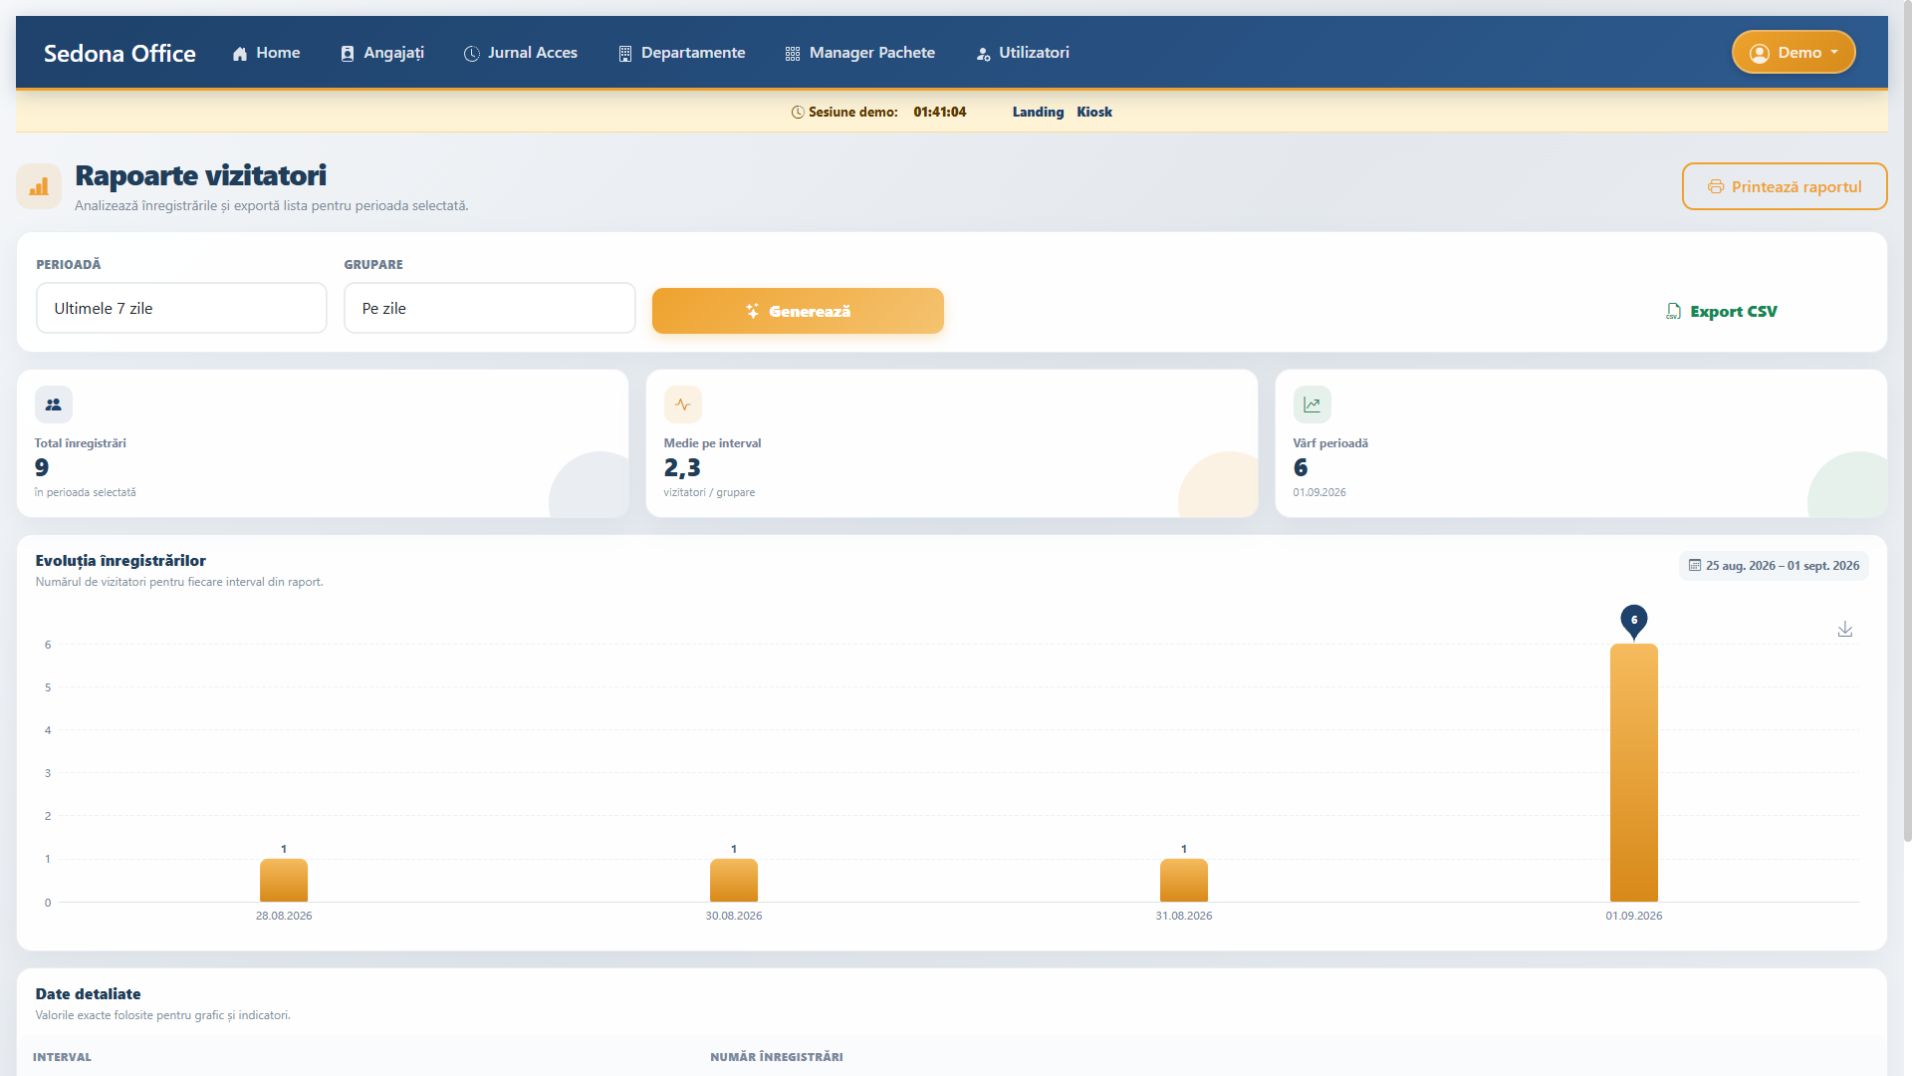Export the report as CSV

(1722, 312)
